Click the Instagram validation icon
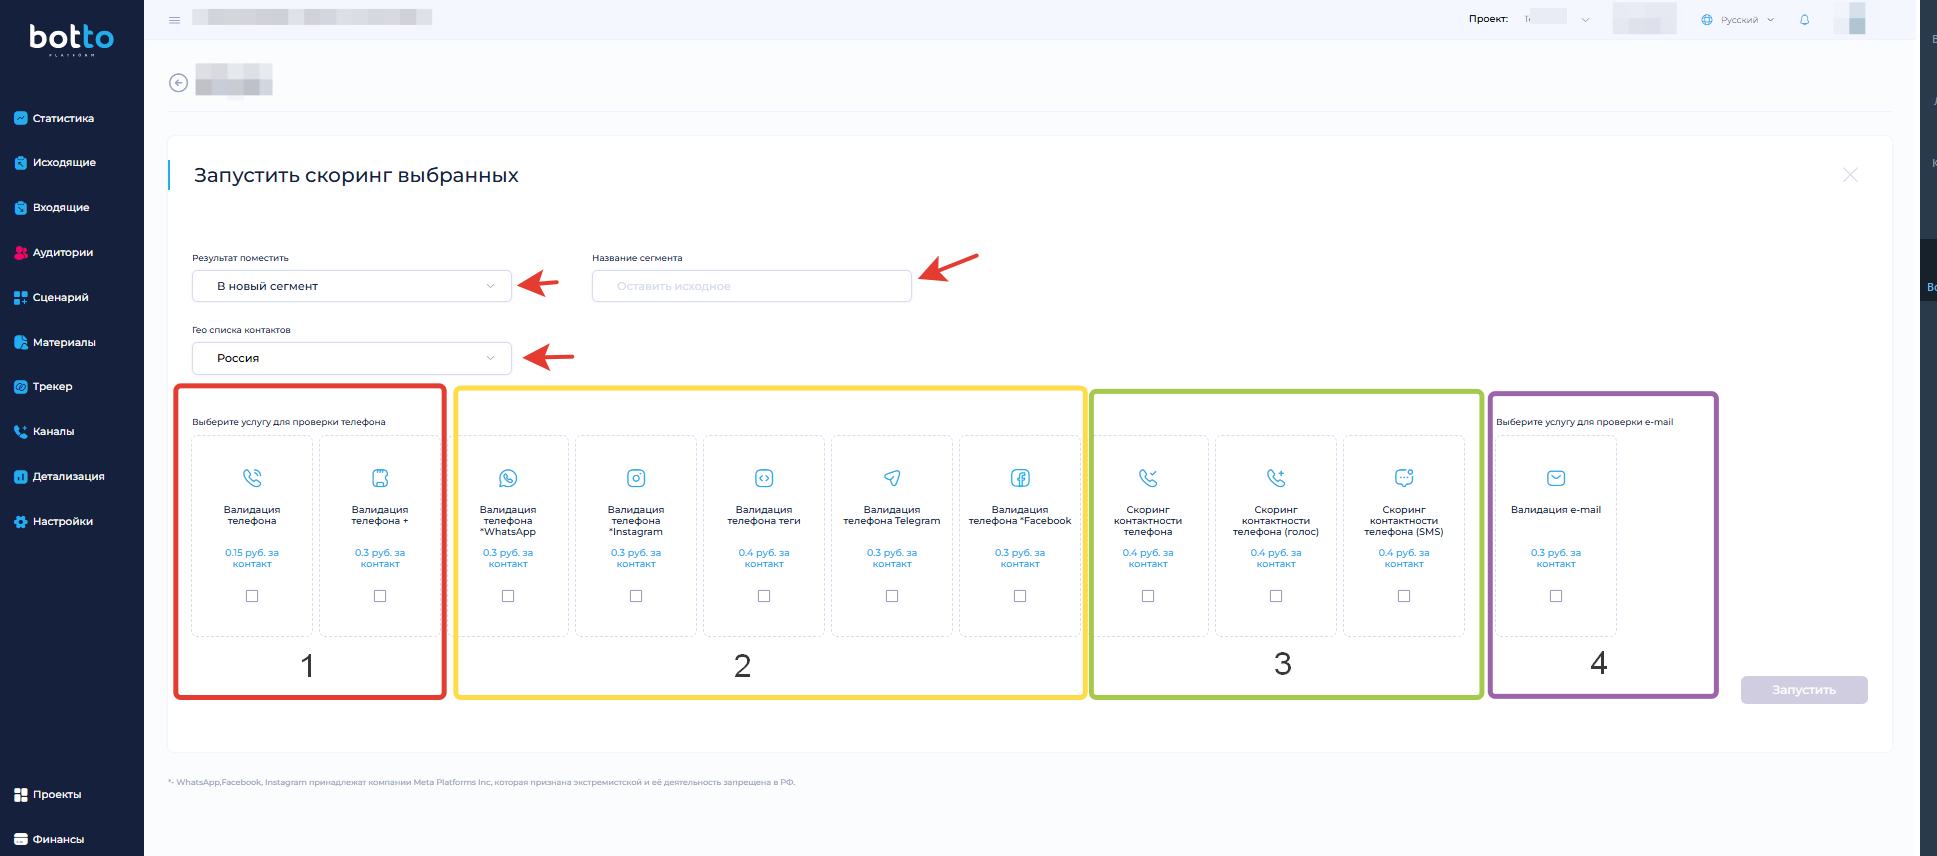 [x=636, y=478]
